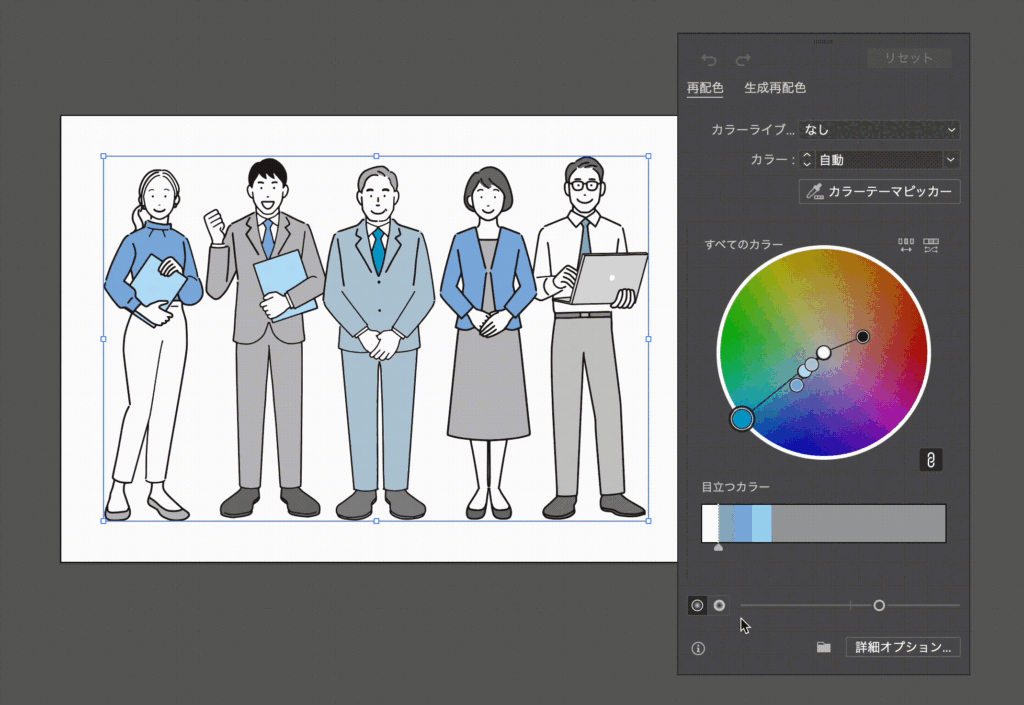Select the first color wheel display mode
The image size is (1024, 705).
point(697,605)
